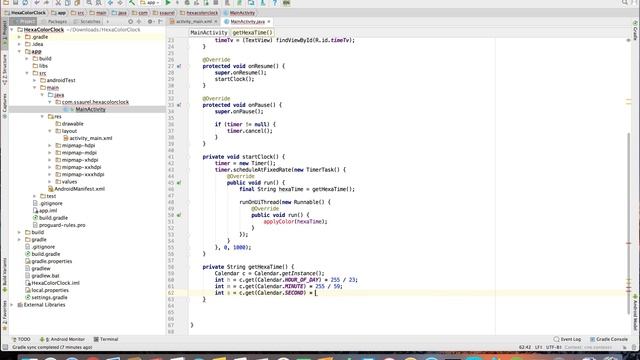This screenshot has height=360, width=640.
Task: Expand the .idea folder
Action: [x=19, y=44]
